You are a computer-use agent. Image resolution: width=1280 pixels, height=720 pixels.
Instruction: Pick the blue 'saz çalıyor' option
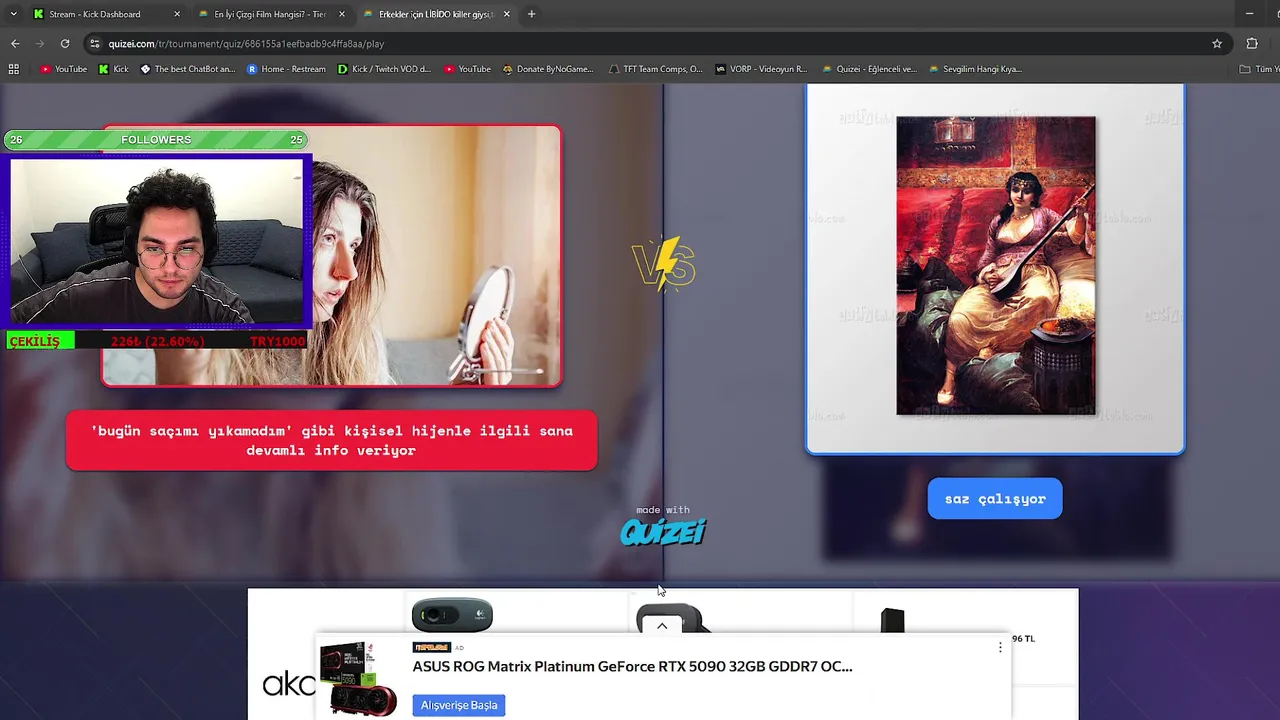click(x=995, y=499)
